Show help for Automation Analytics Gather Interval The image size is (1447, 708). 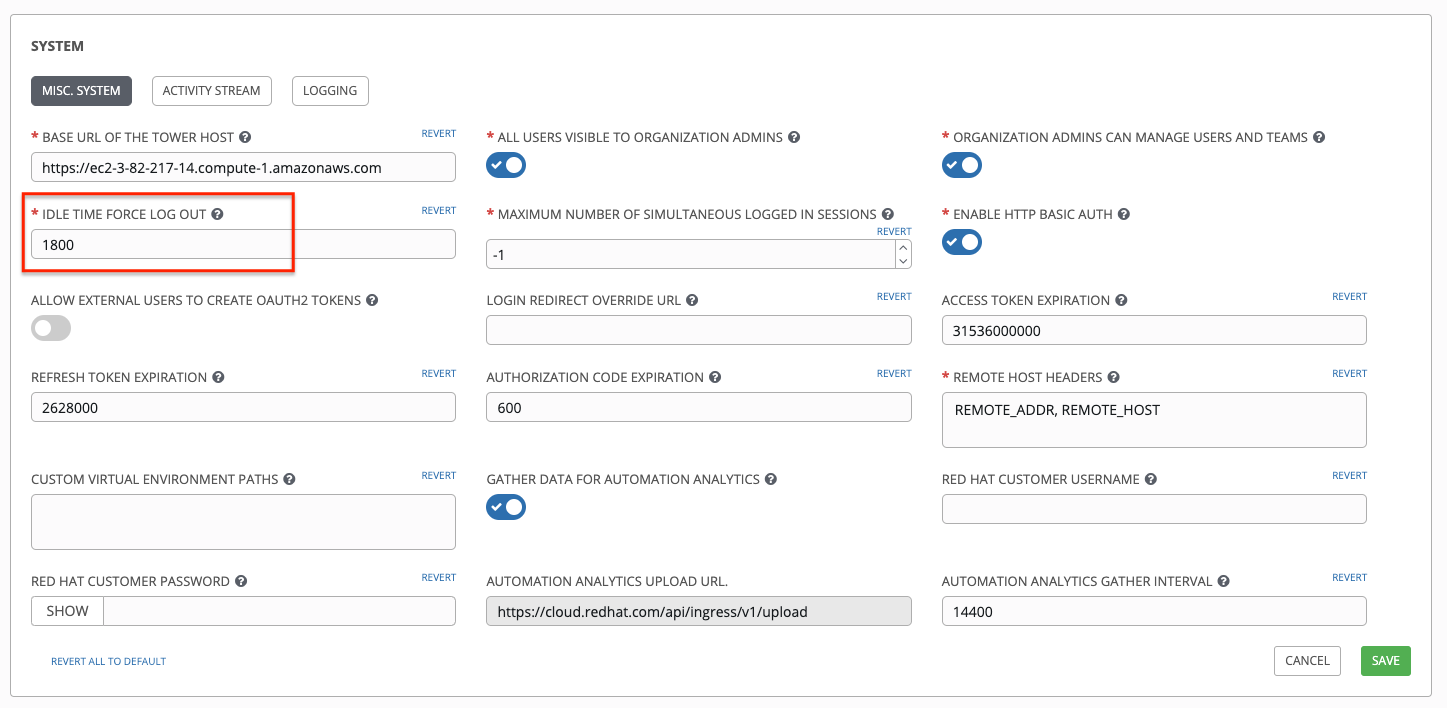pos(1223,582)
